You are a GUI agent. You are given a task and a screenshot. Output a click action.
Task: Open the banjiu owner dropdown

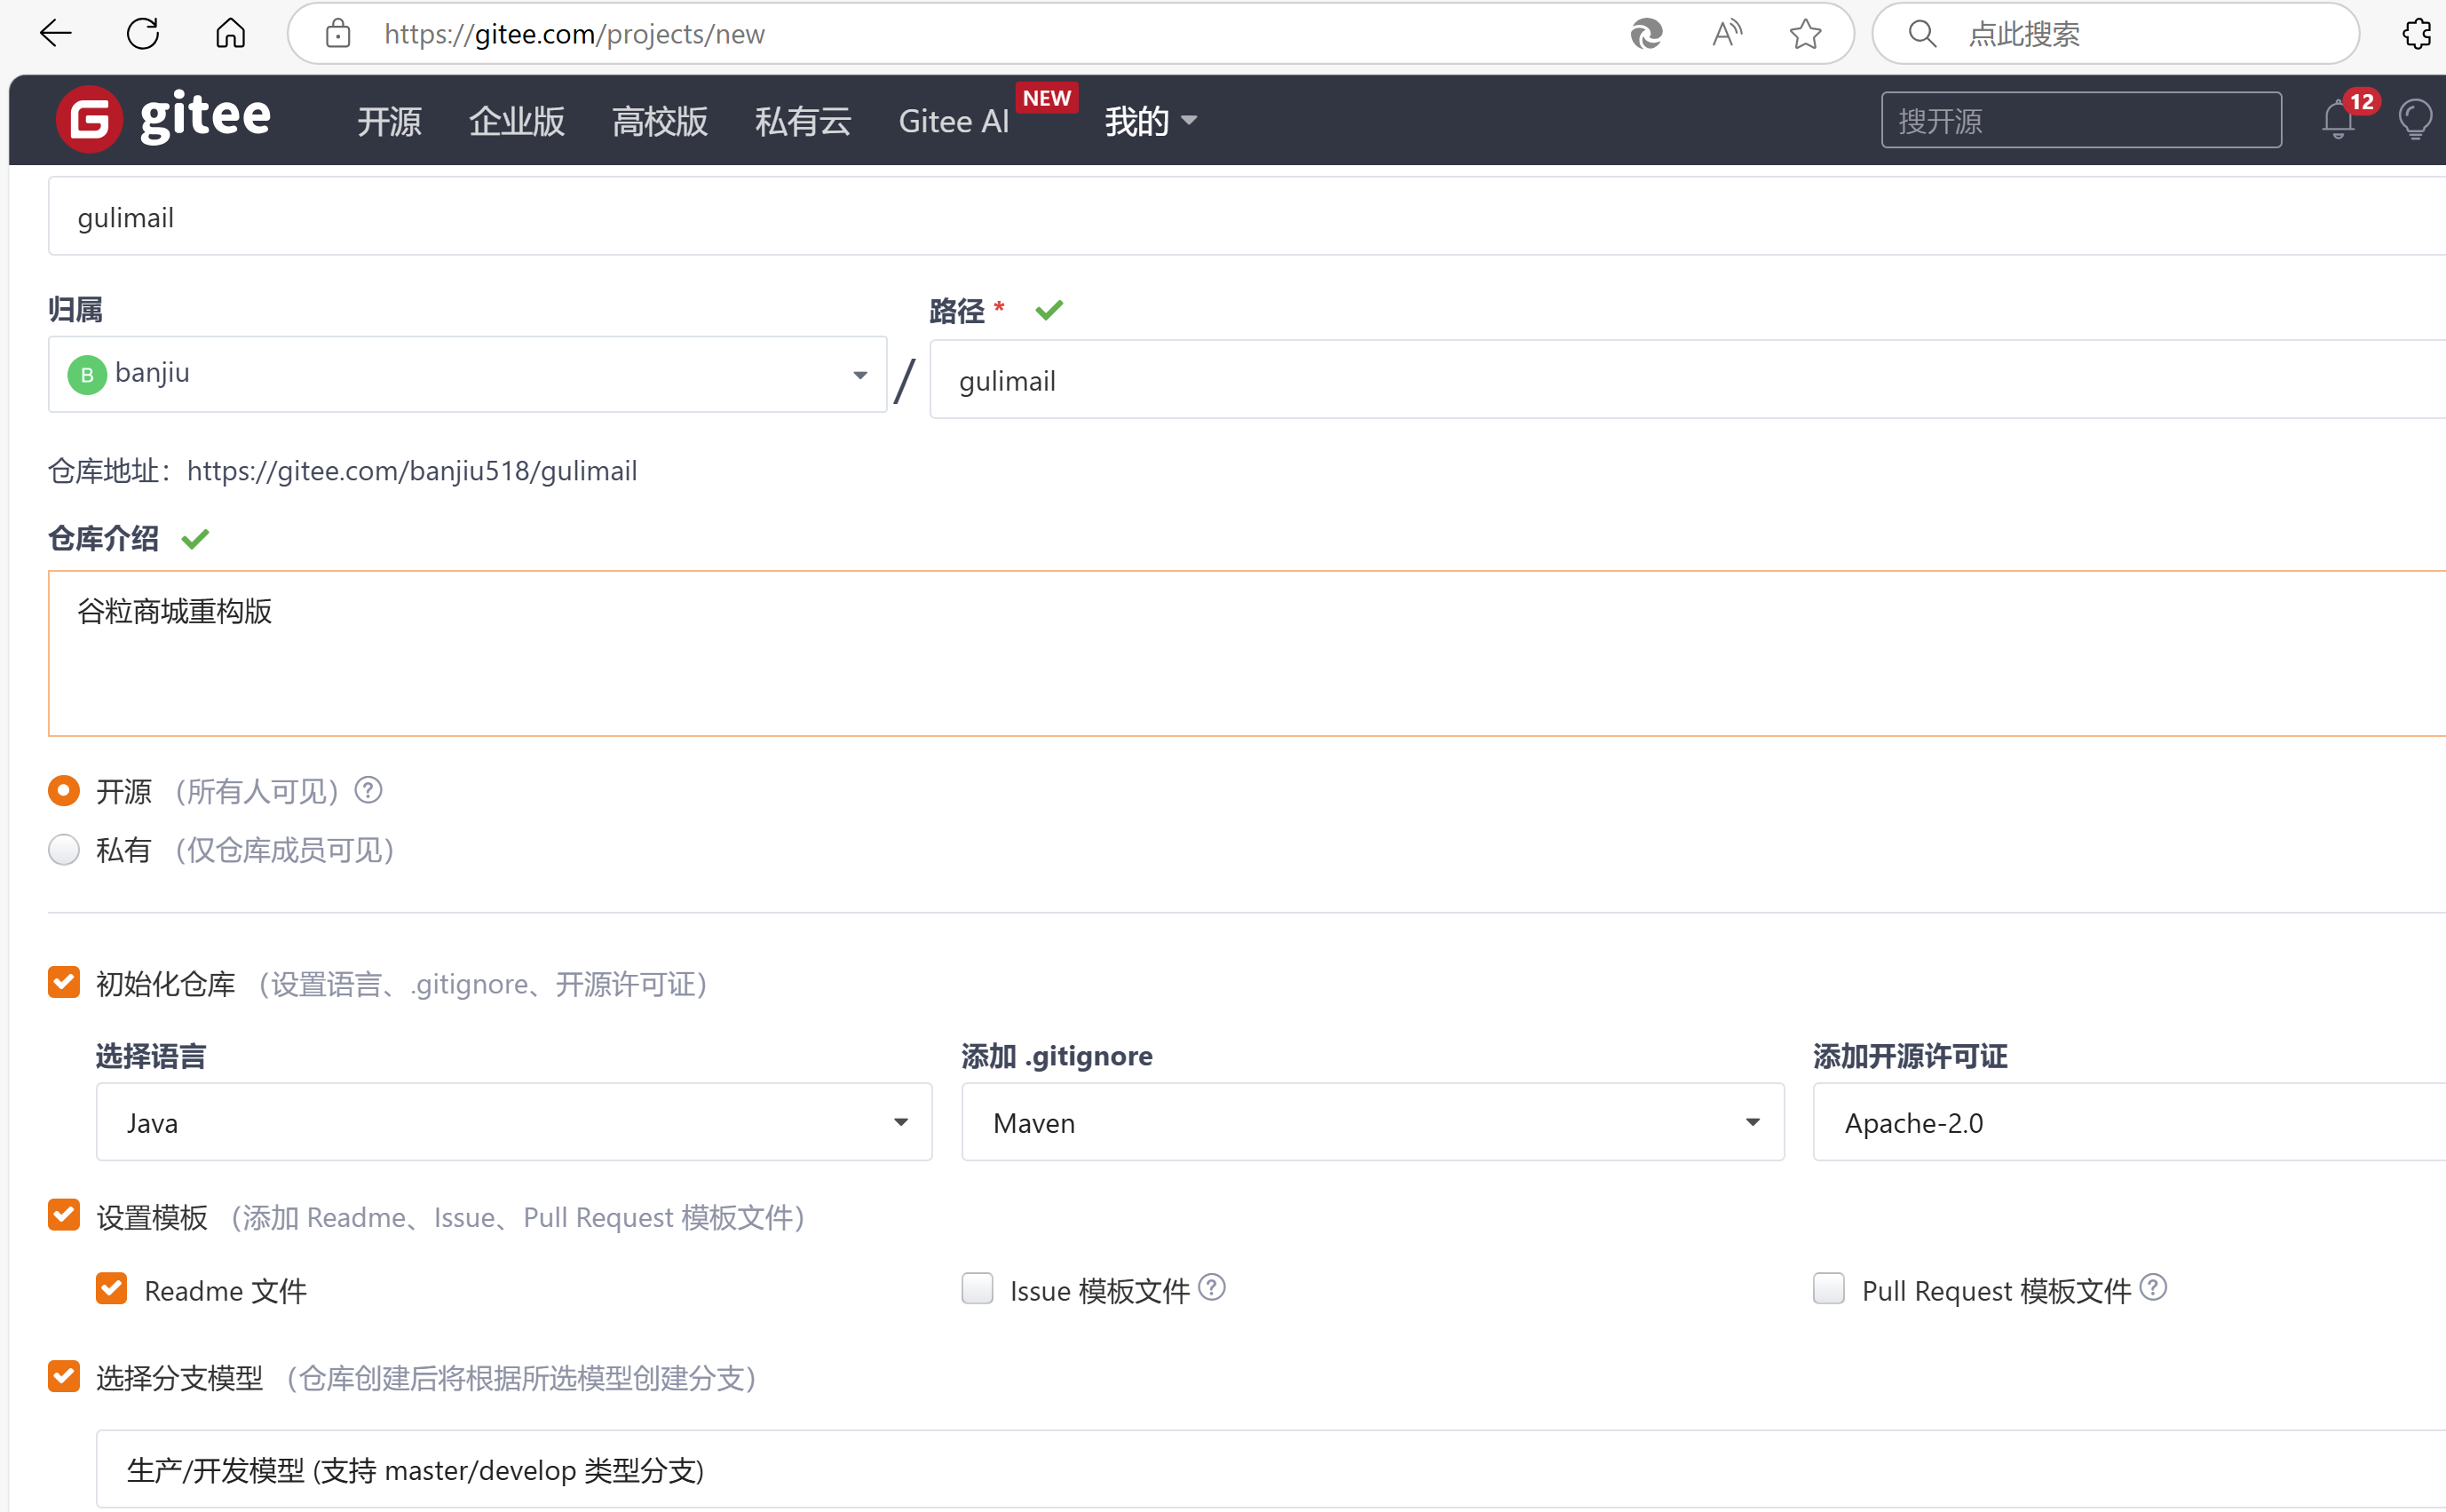[467, 375]
